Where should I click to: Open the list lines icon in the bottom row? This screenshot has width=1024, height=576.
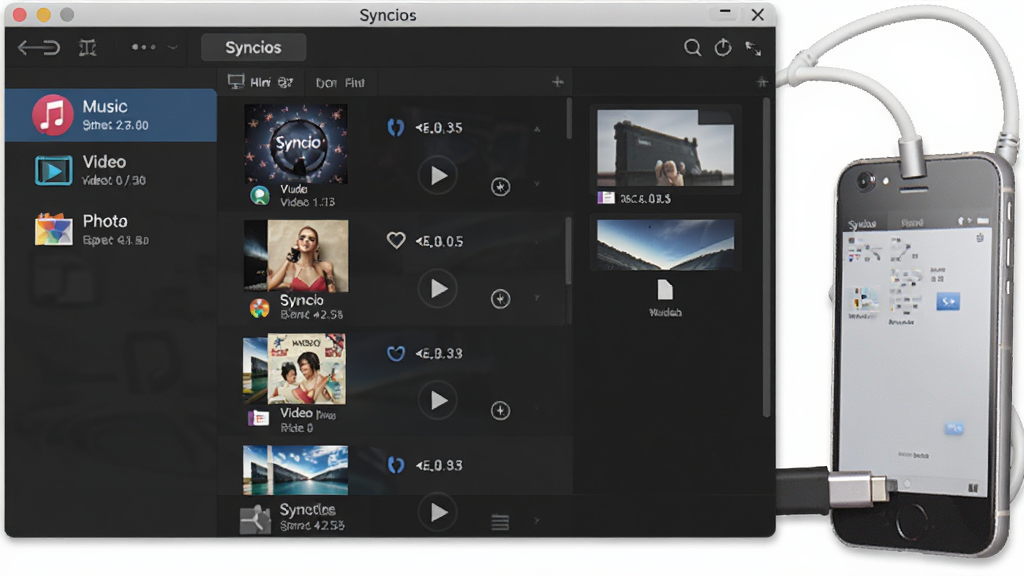(x=500, y=522)
